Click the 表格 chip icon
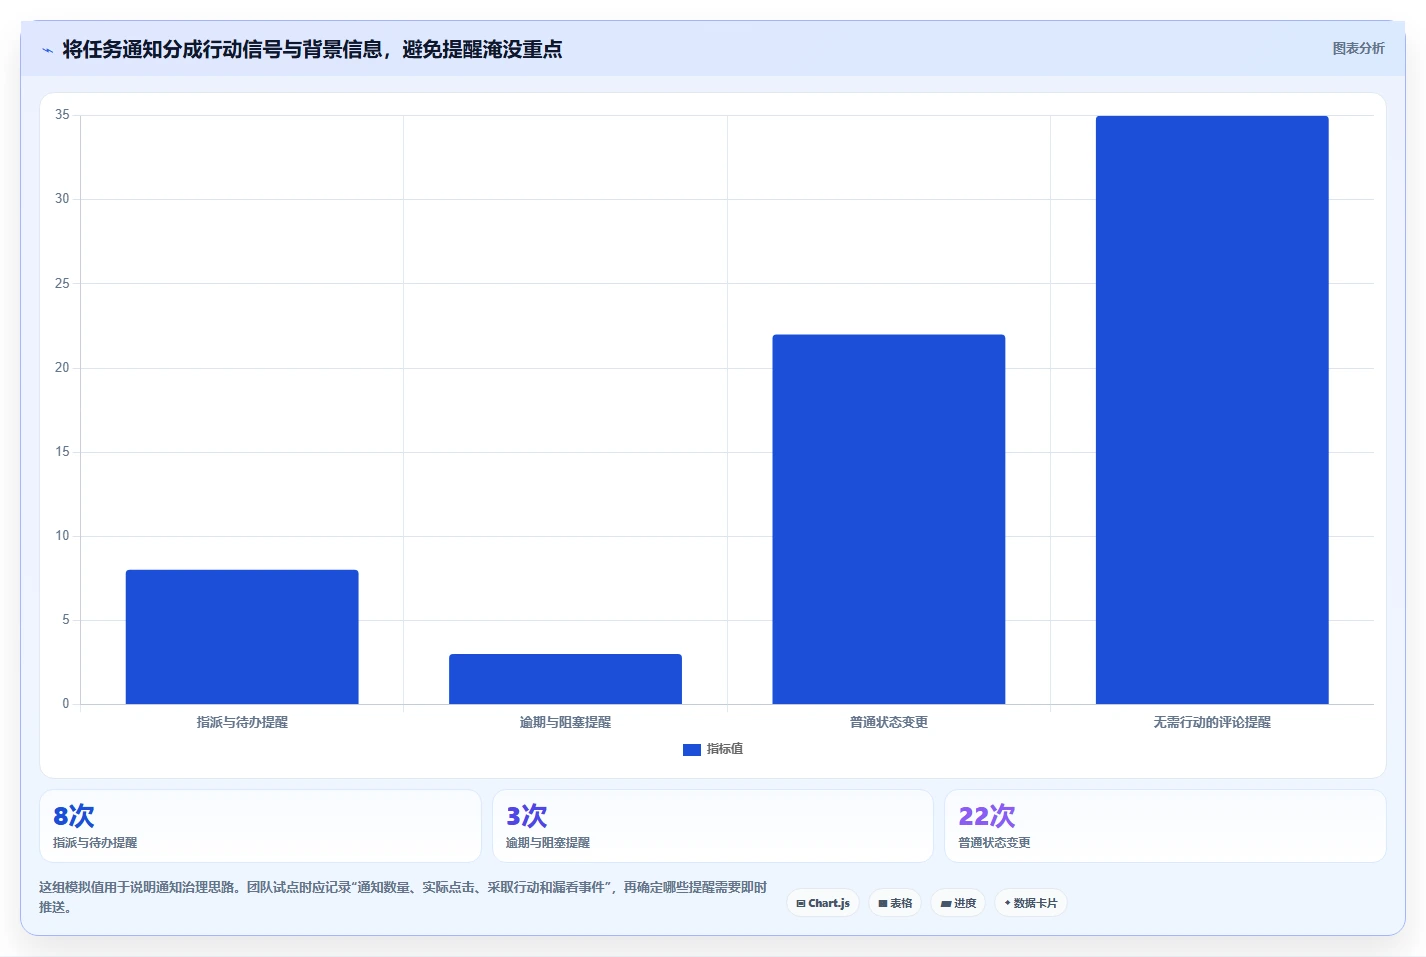 click(883, 904)
